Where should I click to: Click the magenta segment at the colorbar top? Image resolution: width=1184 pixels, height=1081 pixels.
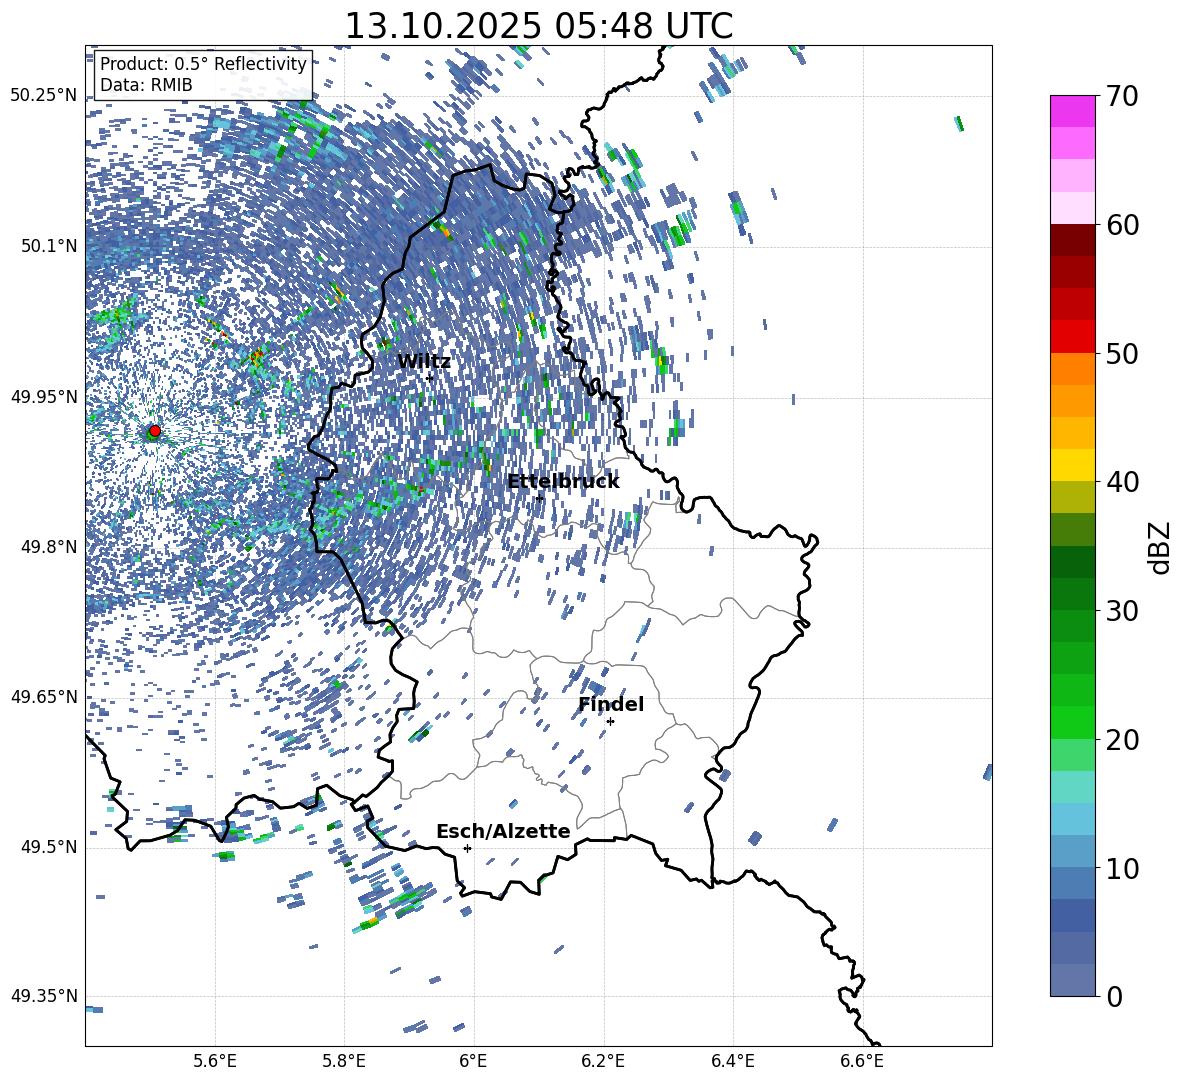[1073, 111]
